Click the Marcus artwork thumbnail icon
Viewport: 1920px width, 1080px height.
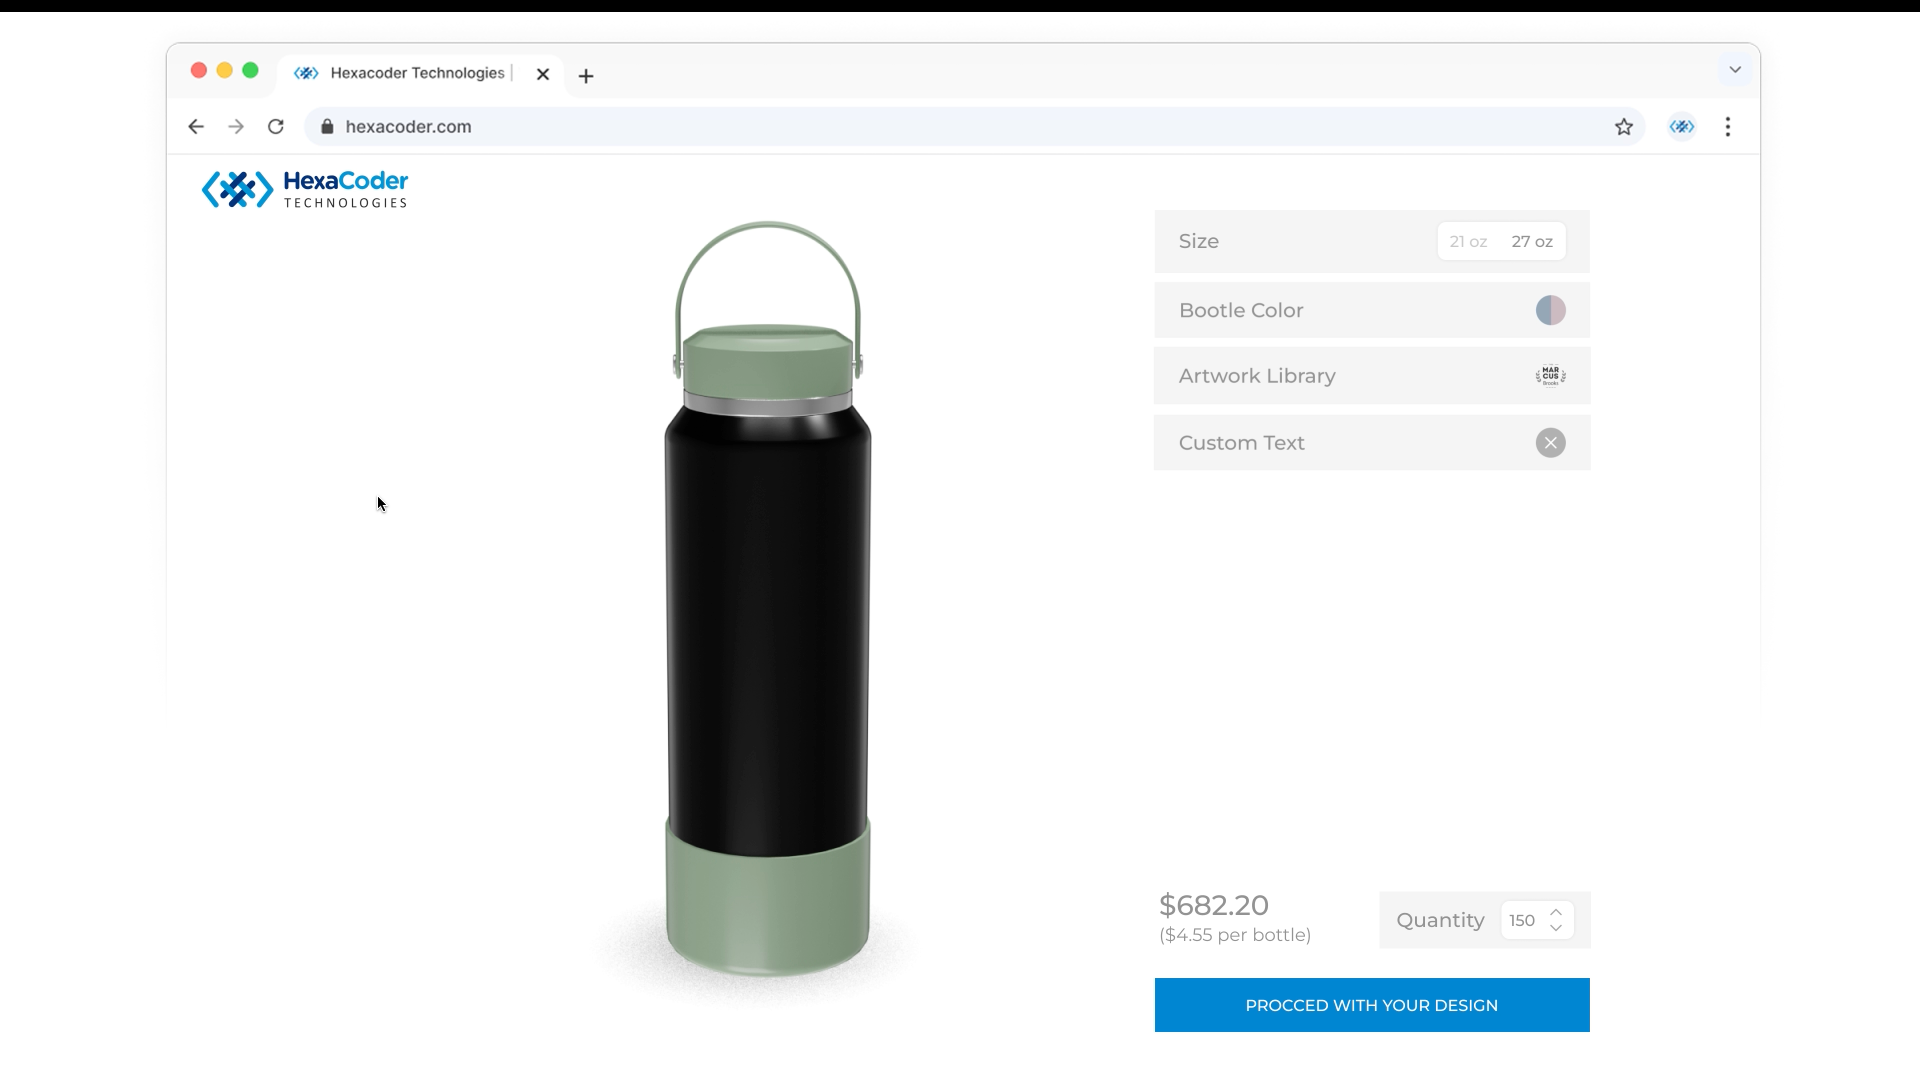coord(1550,376)
